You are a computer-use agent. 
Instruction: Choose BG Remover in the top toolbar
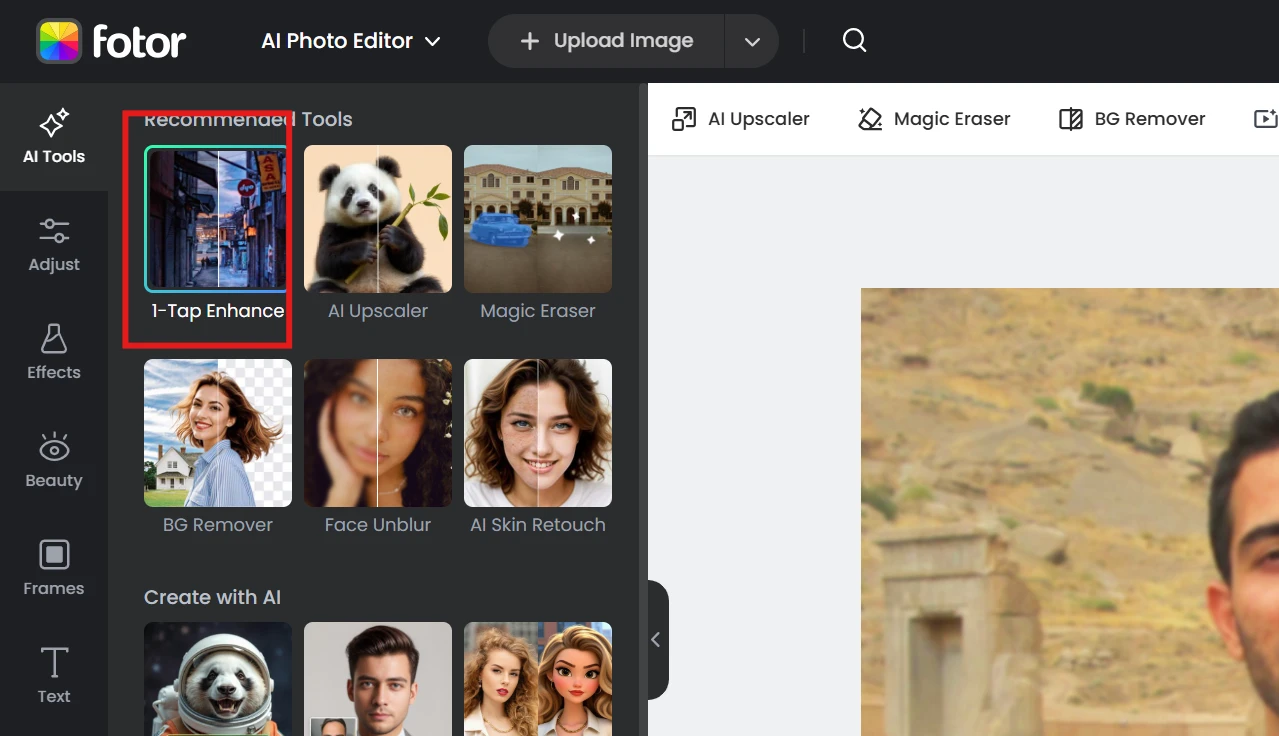pos(1132,119)
